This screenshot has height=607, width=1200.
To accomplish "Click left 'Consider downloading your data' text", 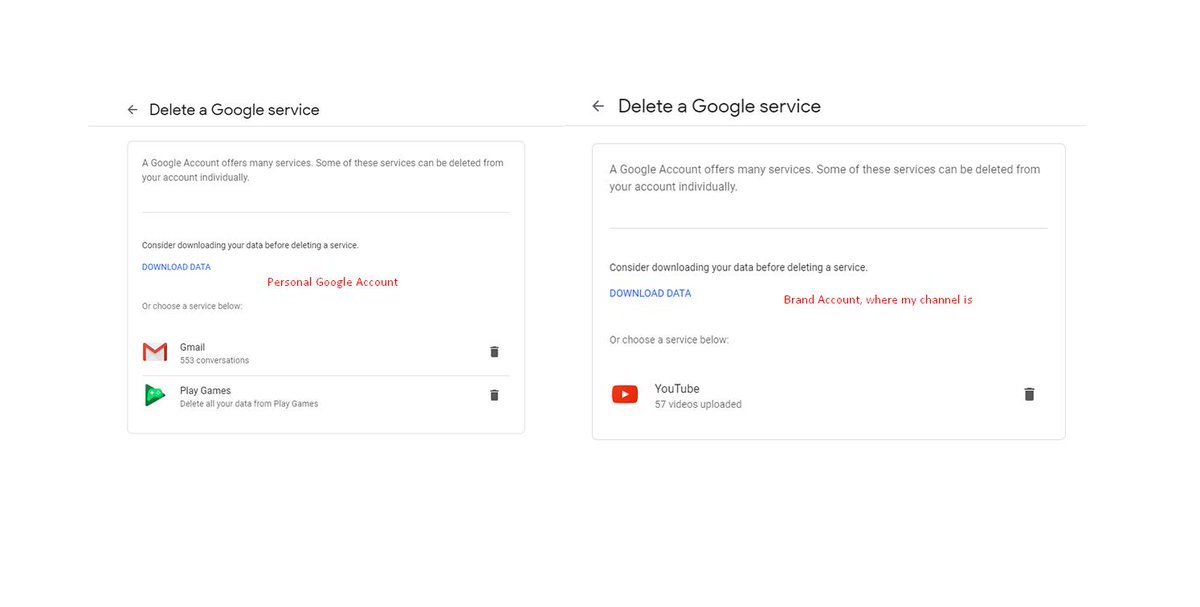I will pos(250,245).
